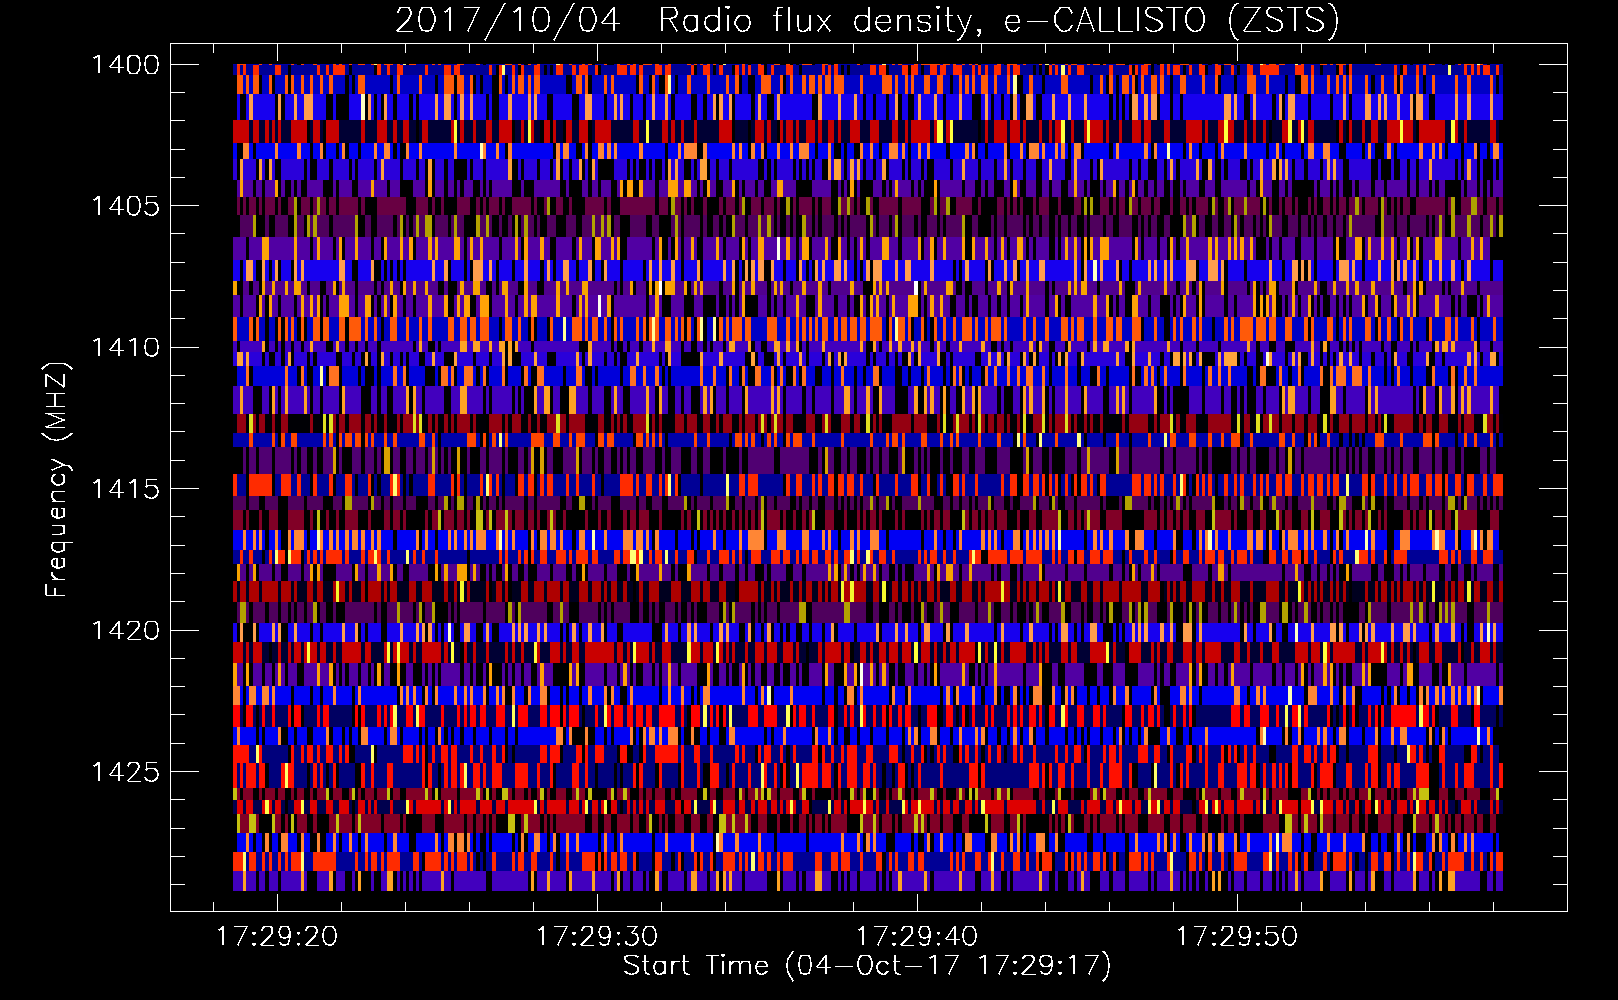This screenshot has height=1000, width=1618.
Task: Click the 17:29:20 time tick label
Action: point(277,937)
